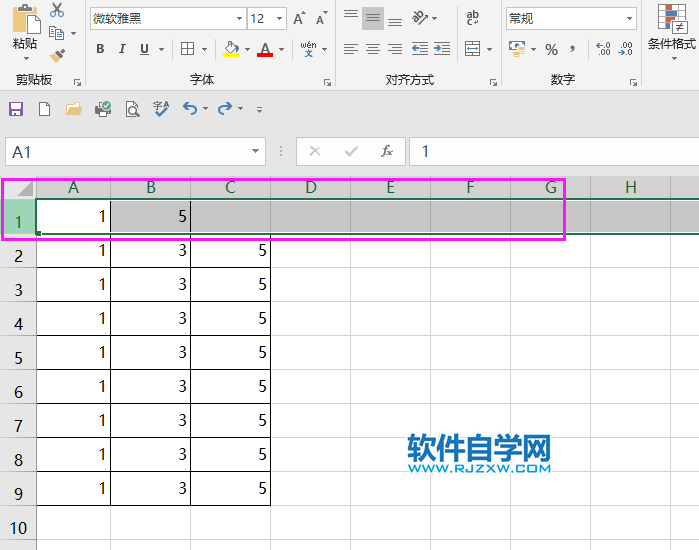The image size is (699, 550).
Task: Open font name dropdown 微软雅黑
Action: coord(239,19)
